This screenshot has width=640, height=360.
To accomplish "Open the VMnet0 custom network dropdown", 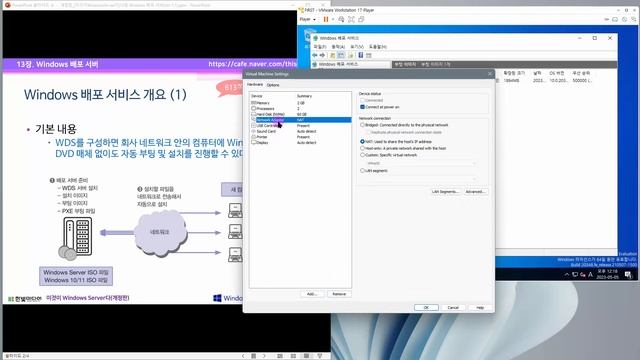I will [x=421, y=163].
